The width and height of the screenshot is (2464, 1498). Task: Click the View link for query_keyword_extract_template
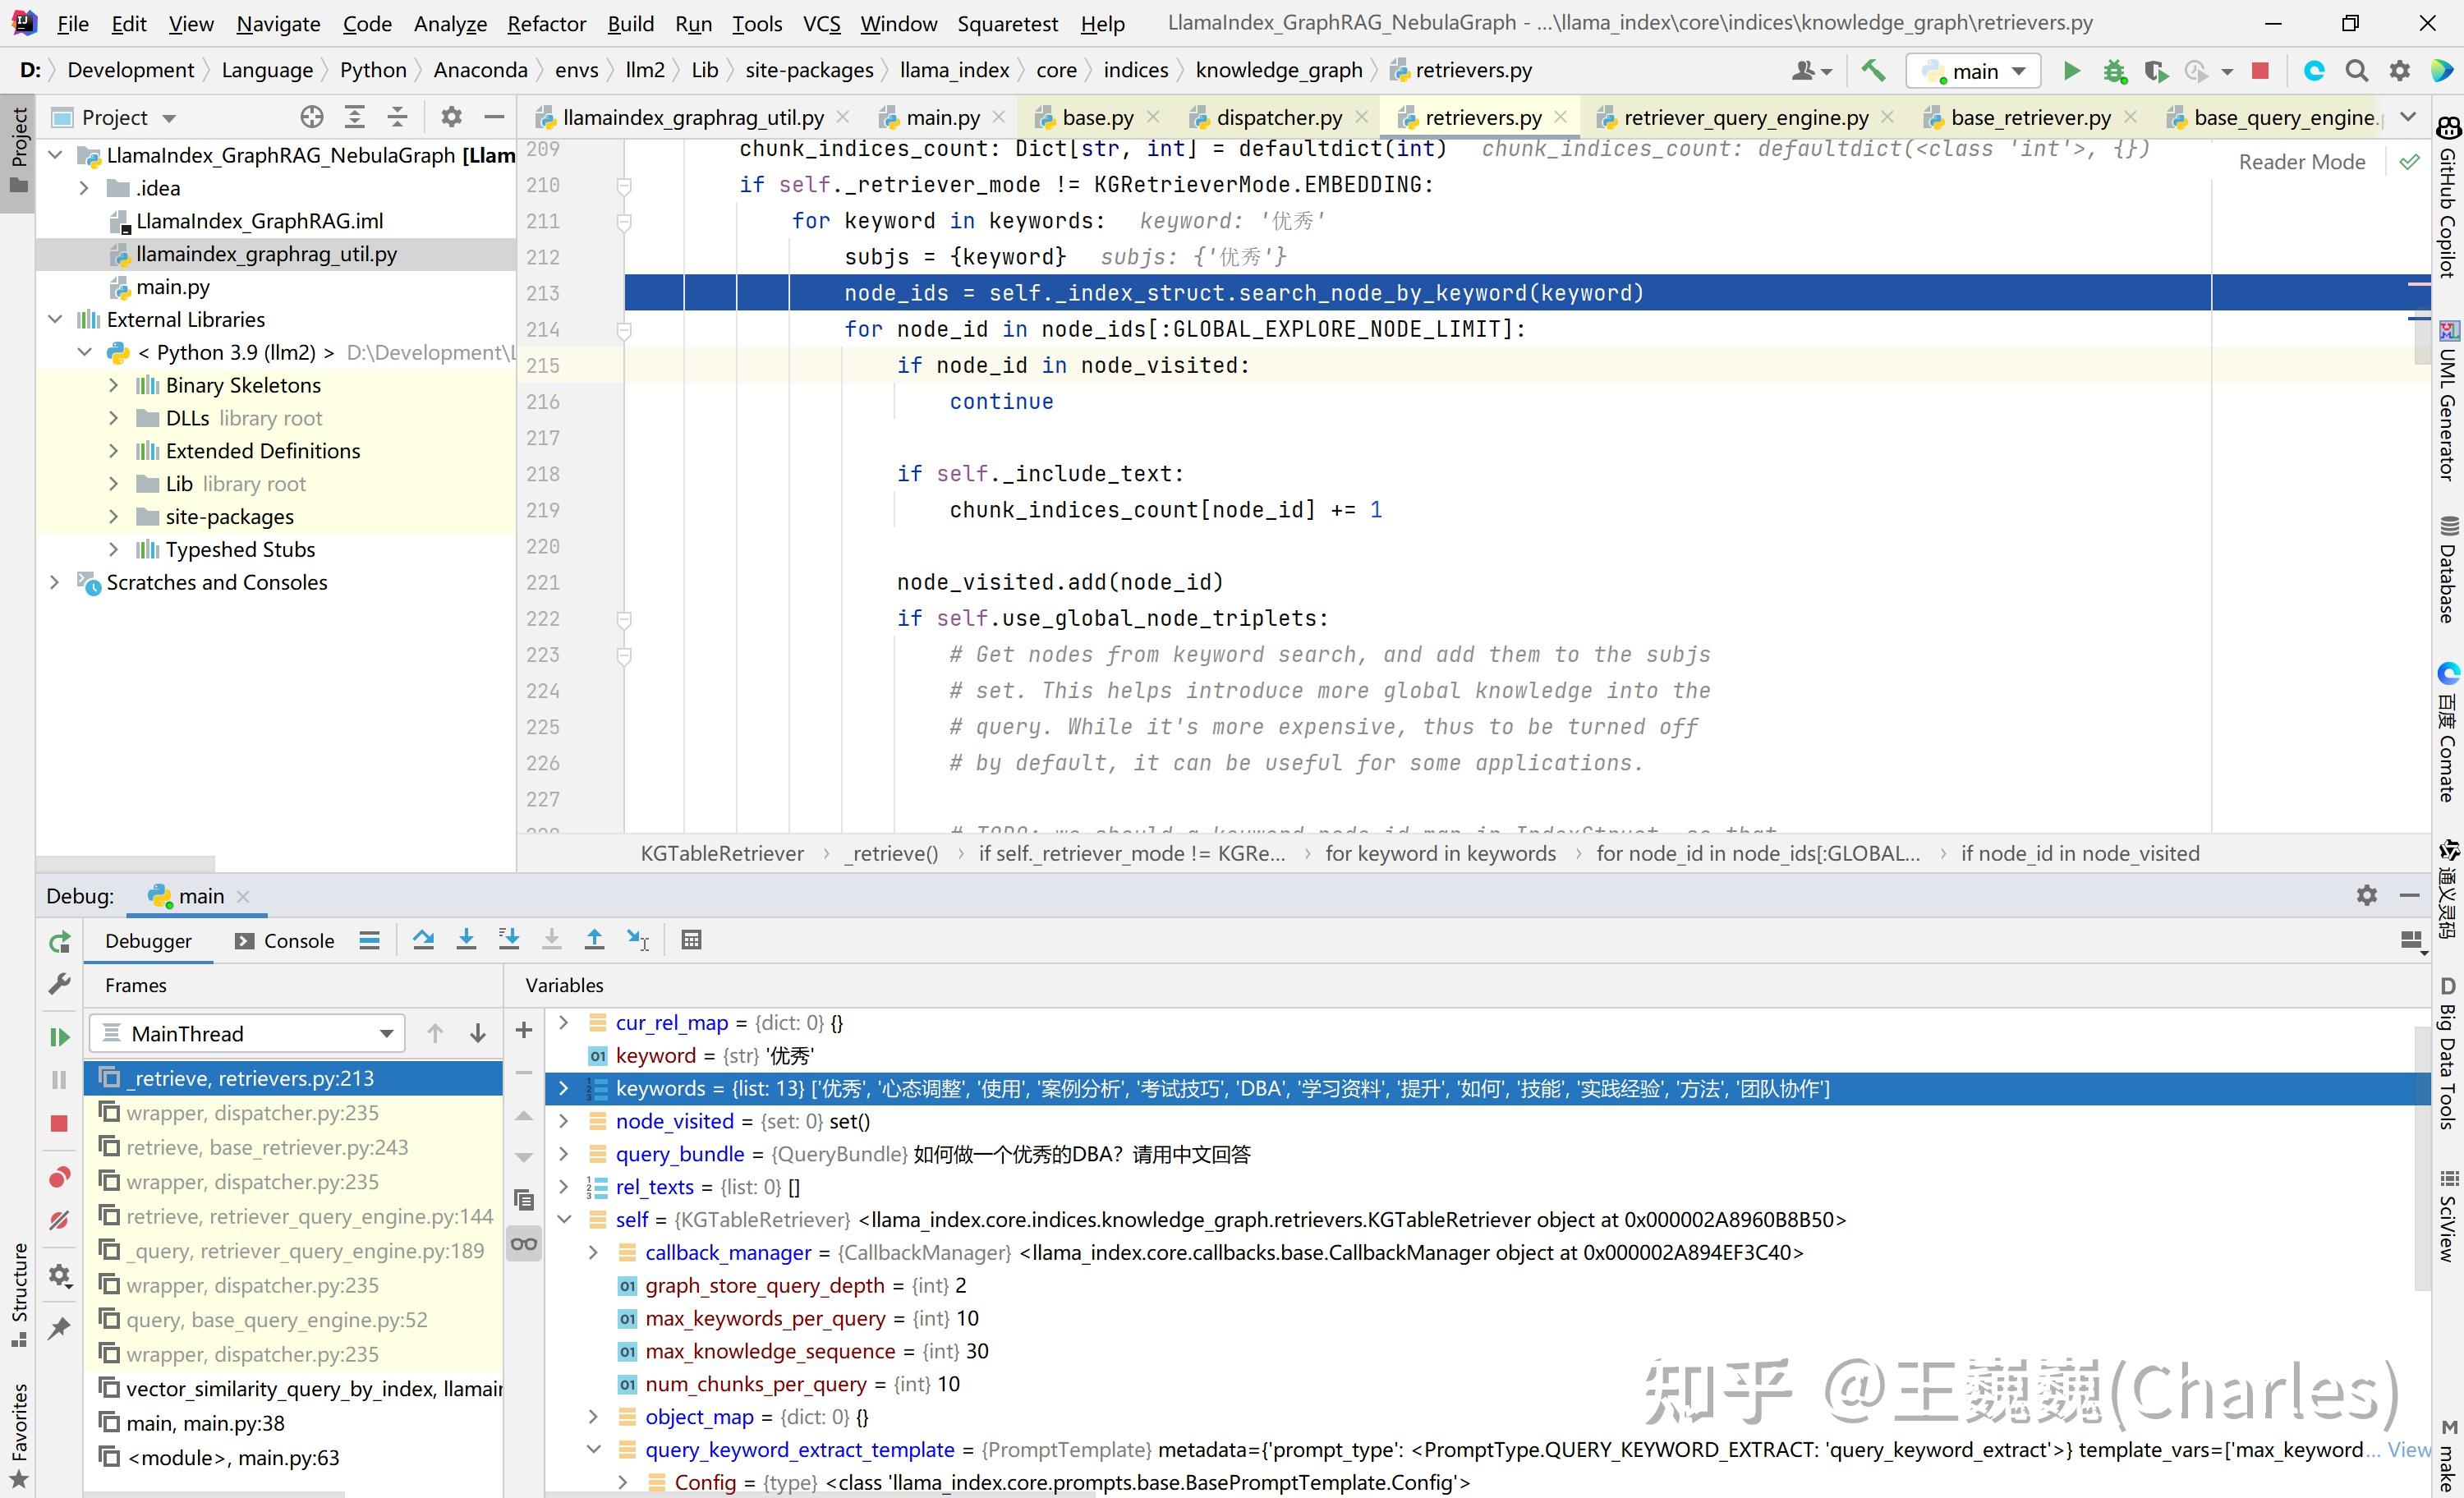coord(2408,1449)
